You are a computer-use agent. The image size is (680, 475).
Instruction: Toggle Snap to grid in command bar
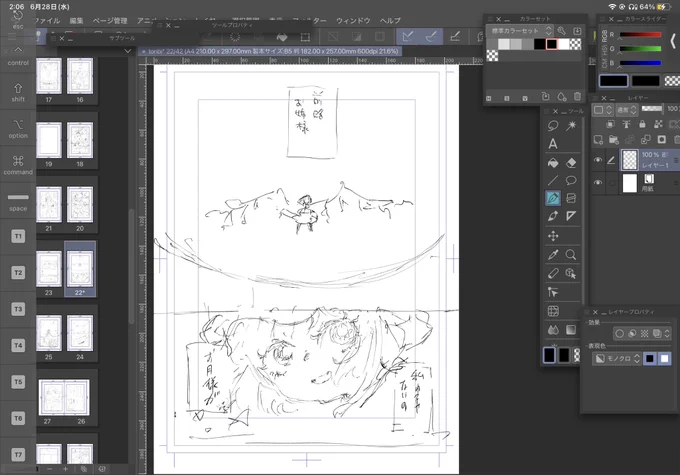point(454,37)
